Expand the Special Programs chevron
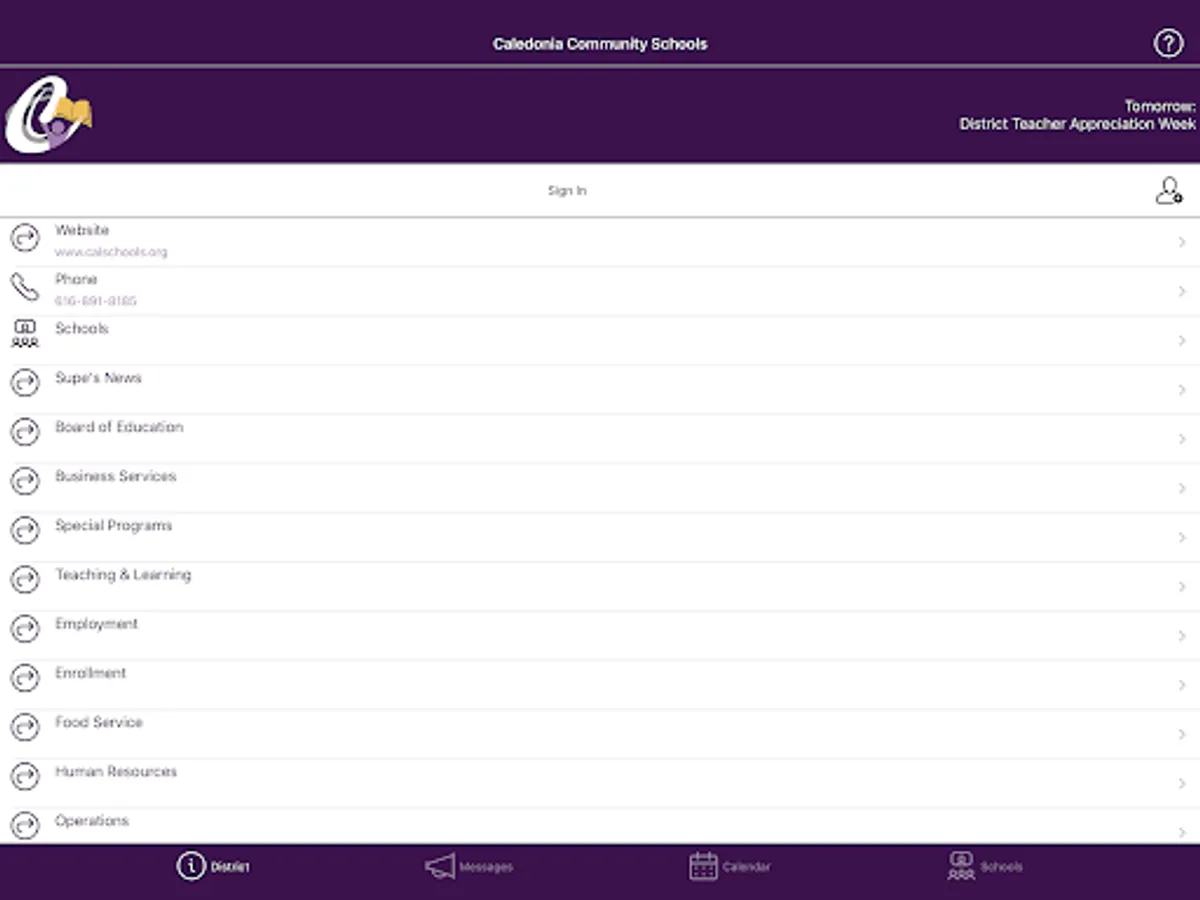This screenshot has width=1200, height=900. (1182, 537)
